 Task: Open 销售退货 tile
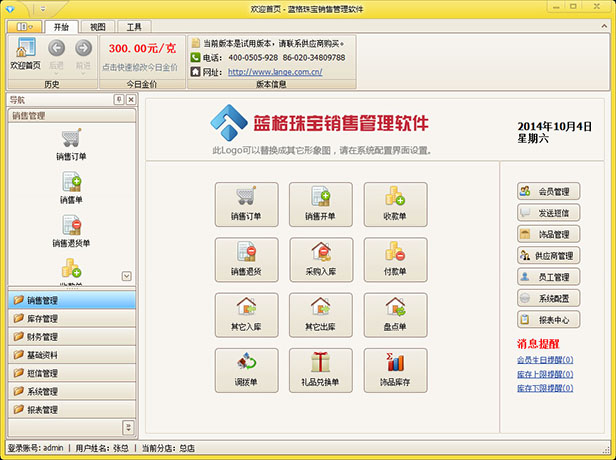click(x=246, y=260)
